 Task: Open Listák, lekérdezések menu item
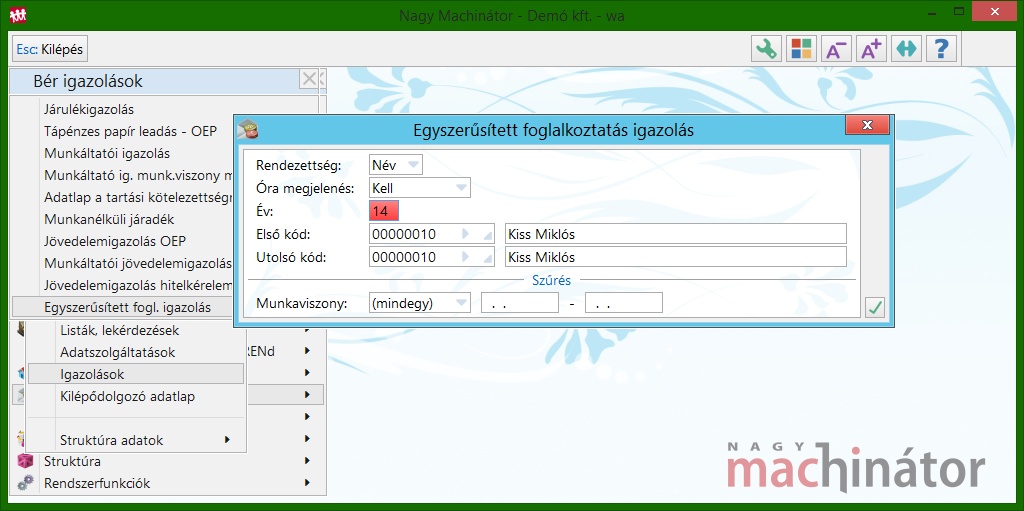120,330
